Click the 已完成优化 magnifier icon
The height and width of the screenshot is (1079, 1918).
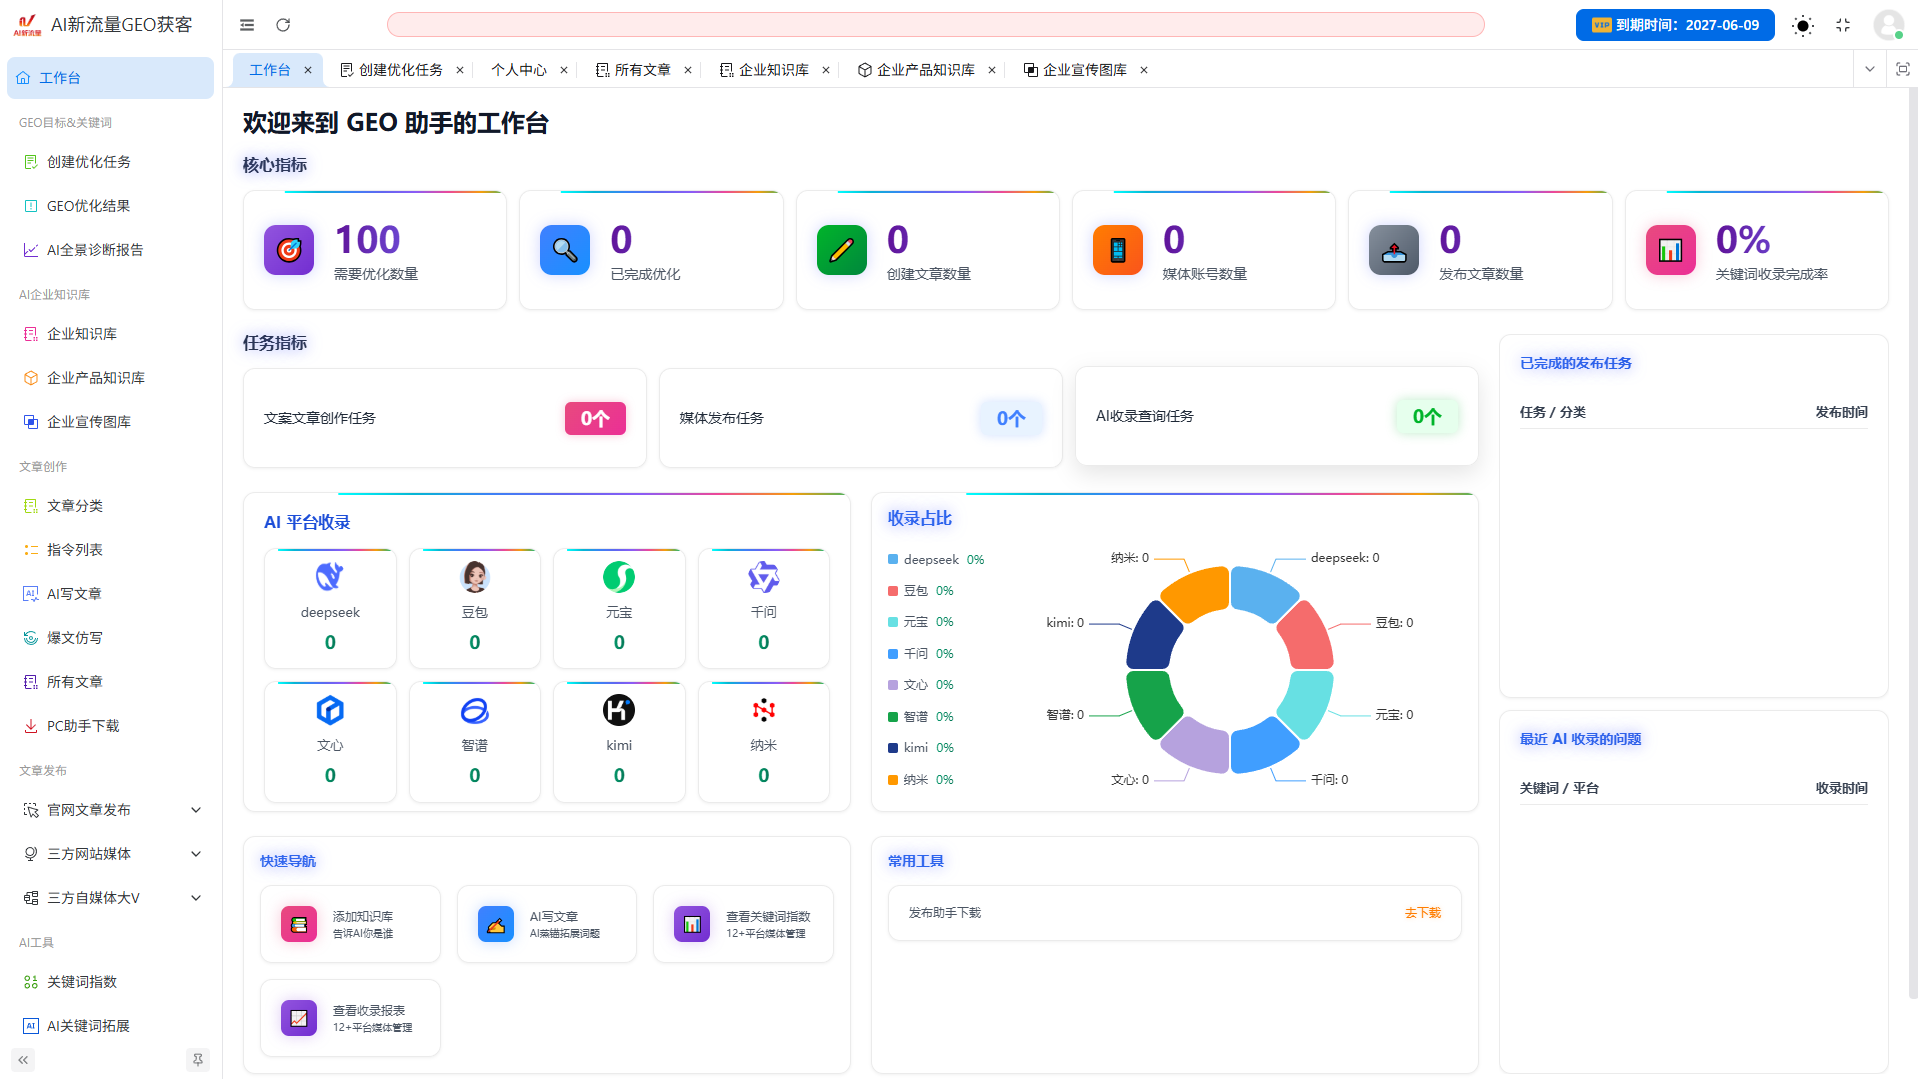(x=565, y=250)
